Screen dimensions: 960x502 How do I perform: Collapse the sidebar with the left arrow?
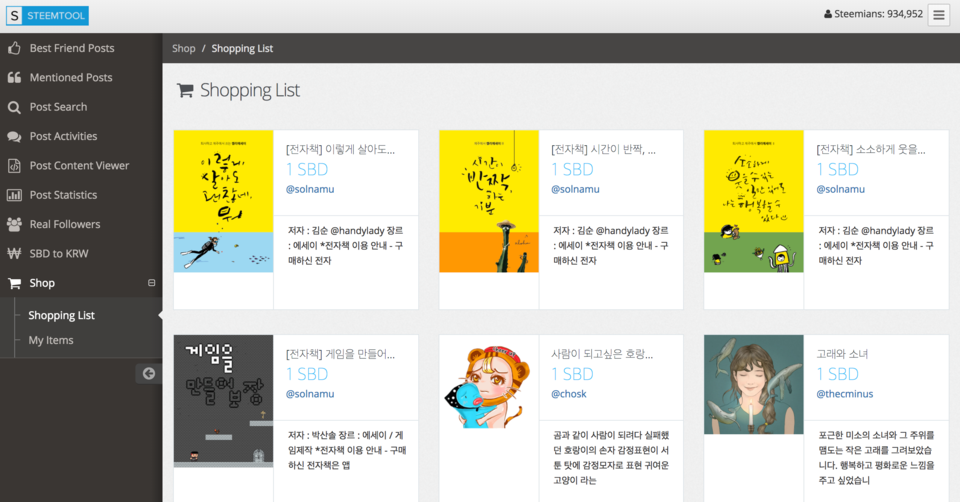click(149, 373)
